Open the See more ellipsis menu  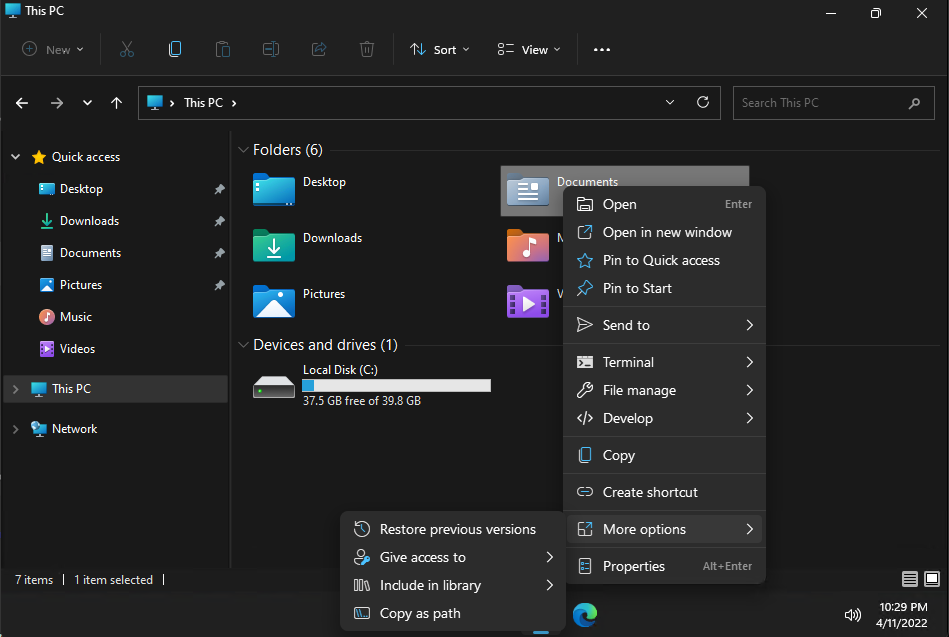pyautogui.click(x=601, y=49)
